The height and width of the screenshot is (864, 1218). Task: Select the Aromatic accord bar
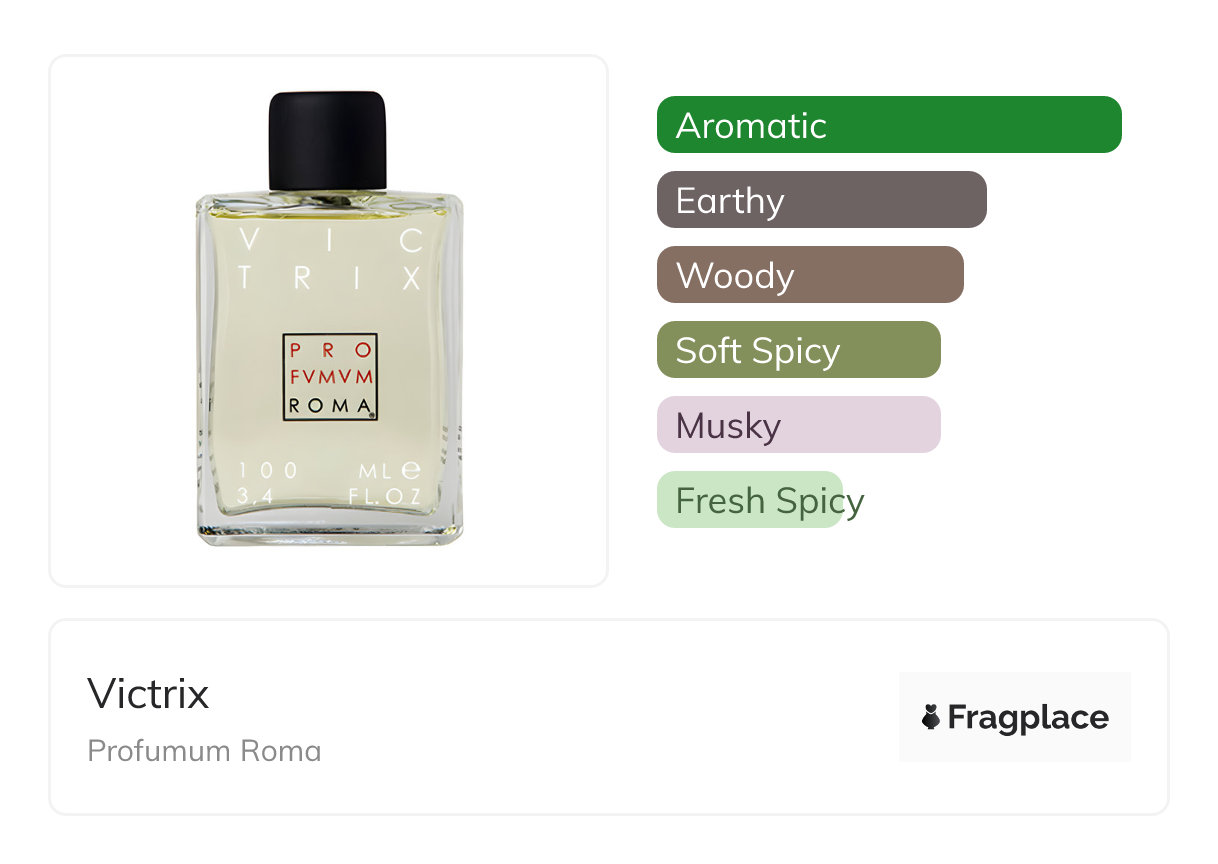889,125
